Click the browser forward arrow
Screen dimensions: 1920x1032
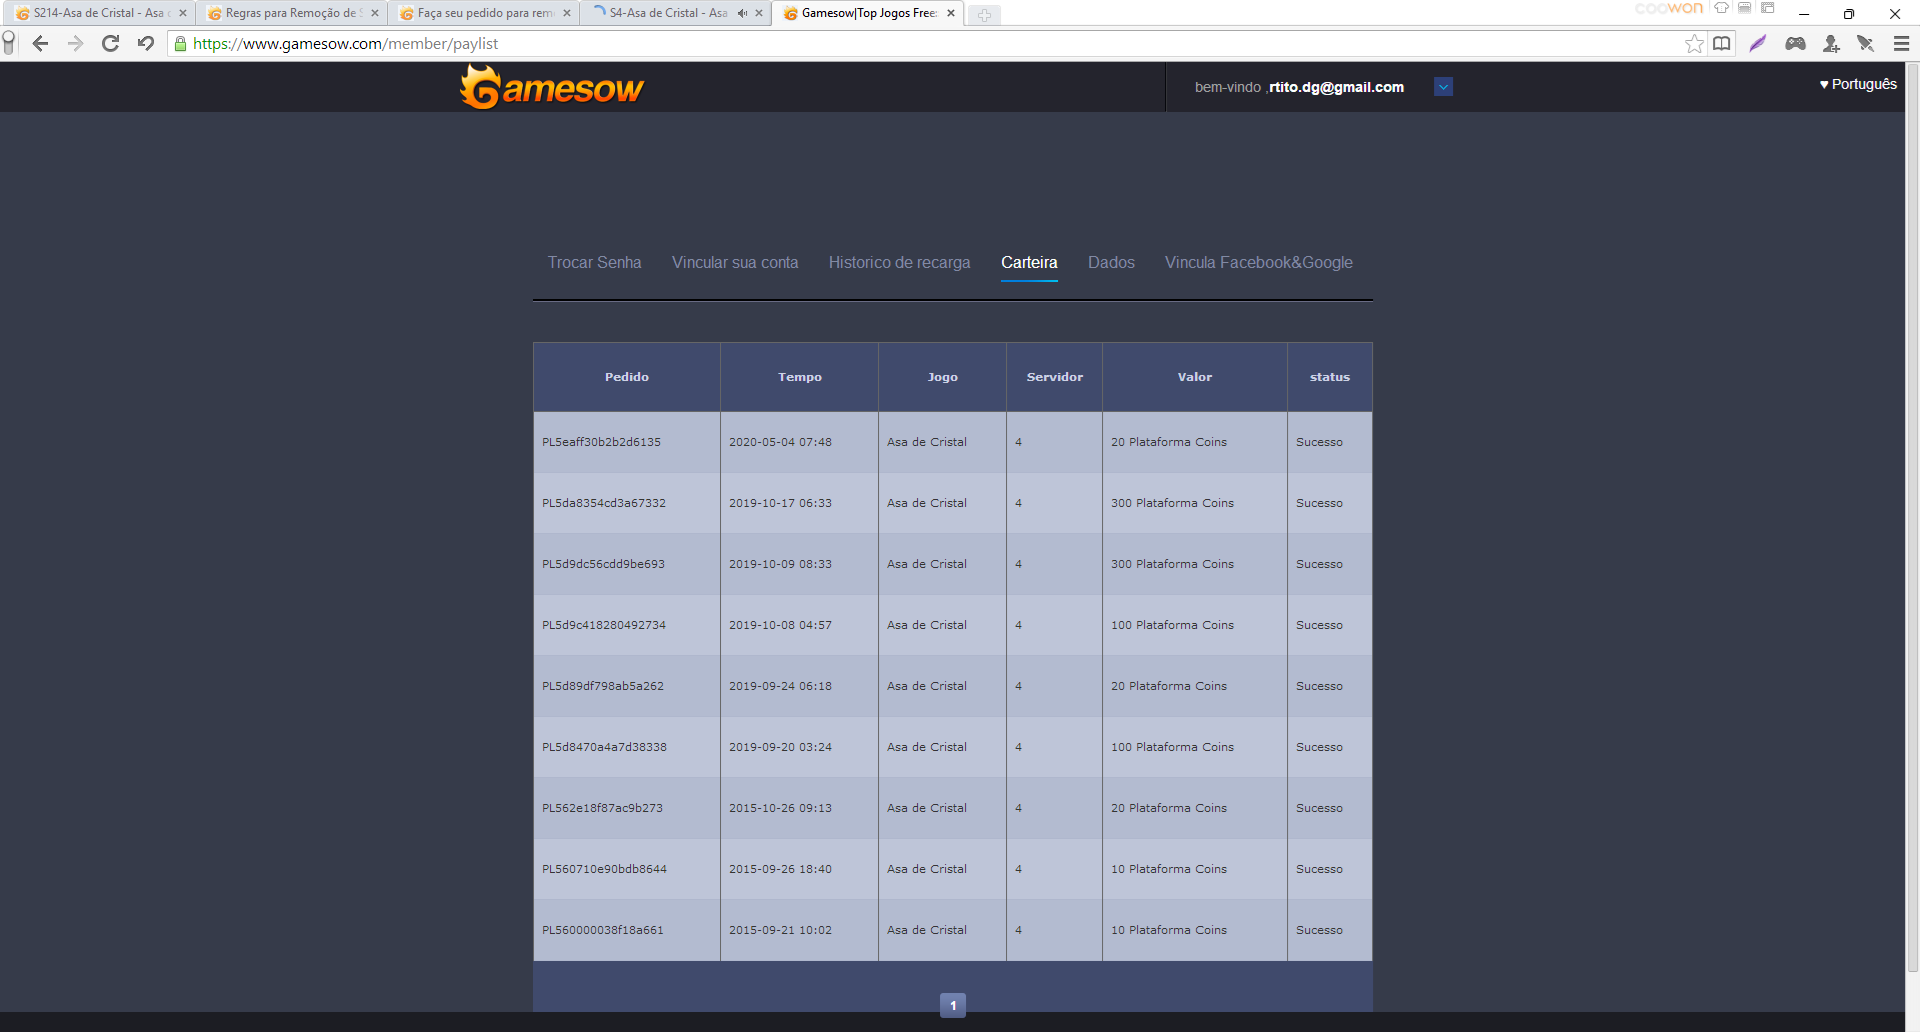point(75,43)
